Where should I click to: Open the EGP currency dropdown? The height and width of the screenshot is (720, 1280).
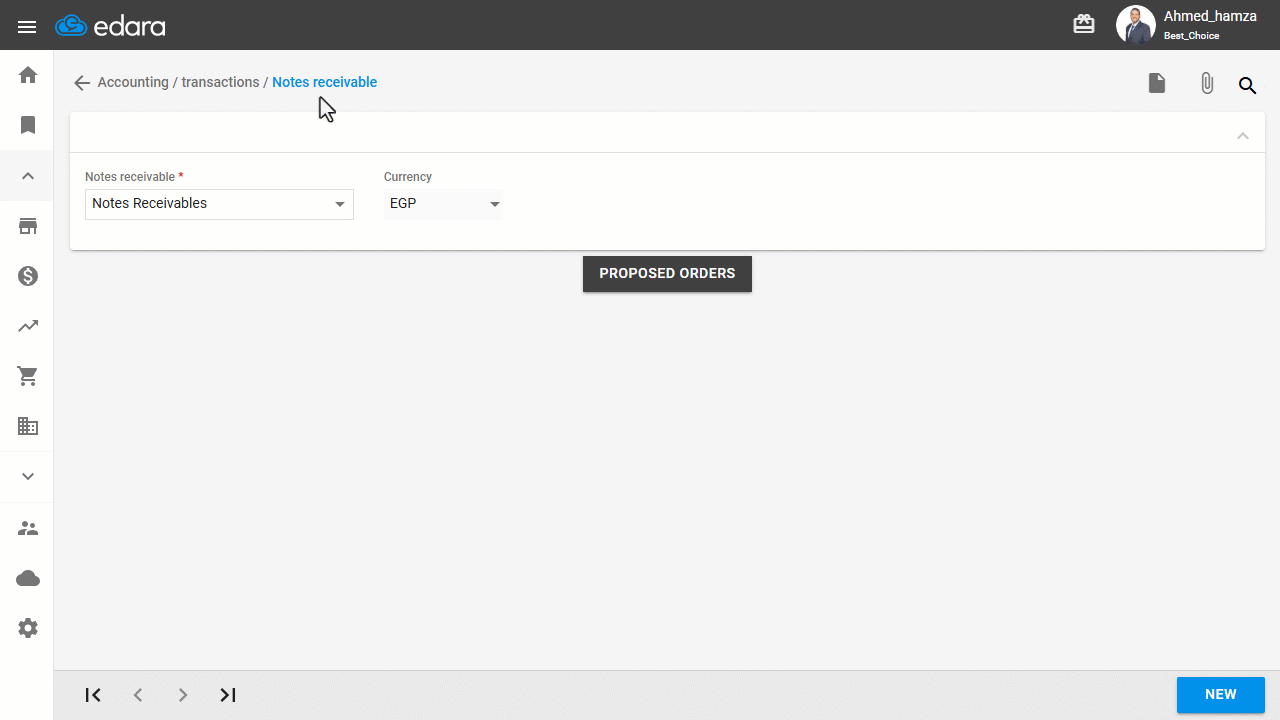443,204
